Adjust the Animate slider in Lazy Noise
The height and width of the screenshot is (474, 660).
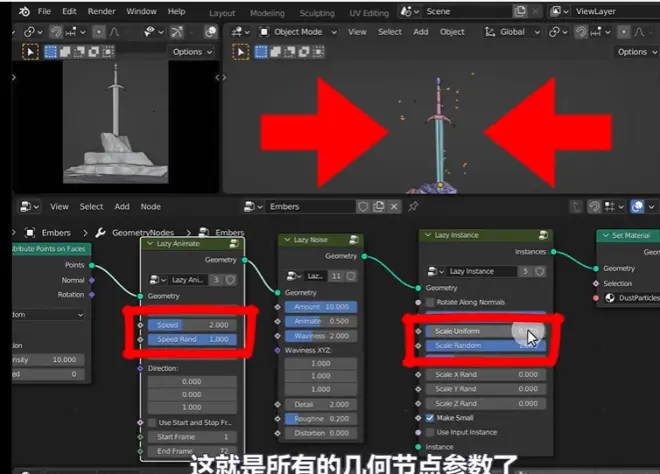point(321,321)
